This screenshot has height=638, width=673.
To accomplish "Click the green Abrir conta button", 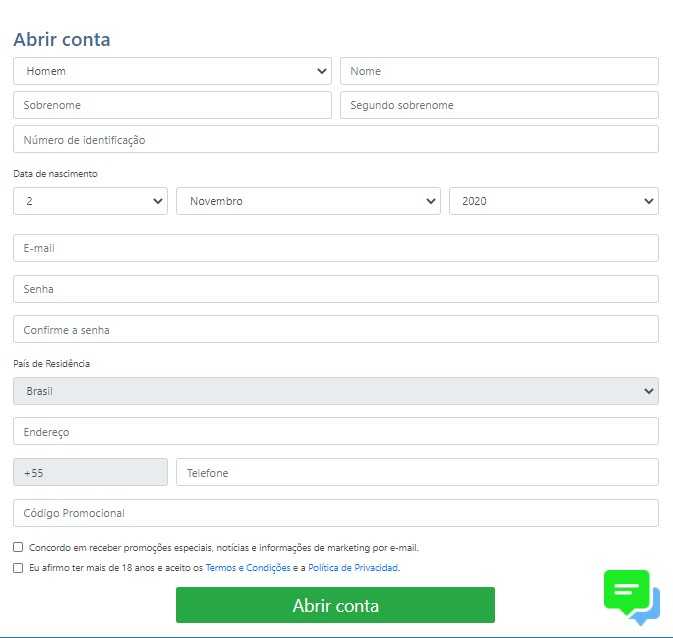I will tap(335, 605).
